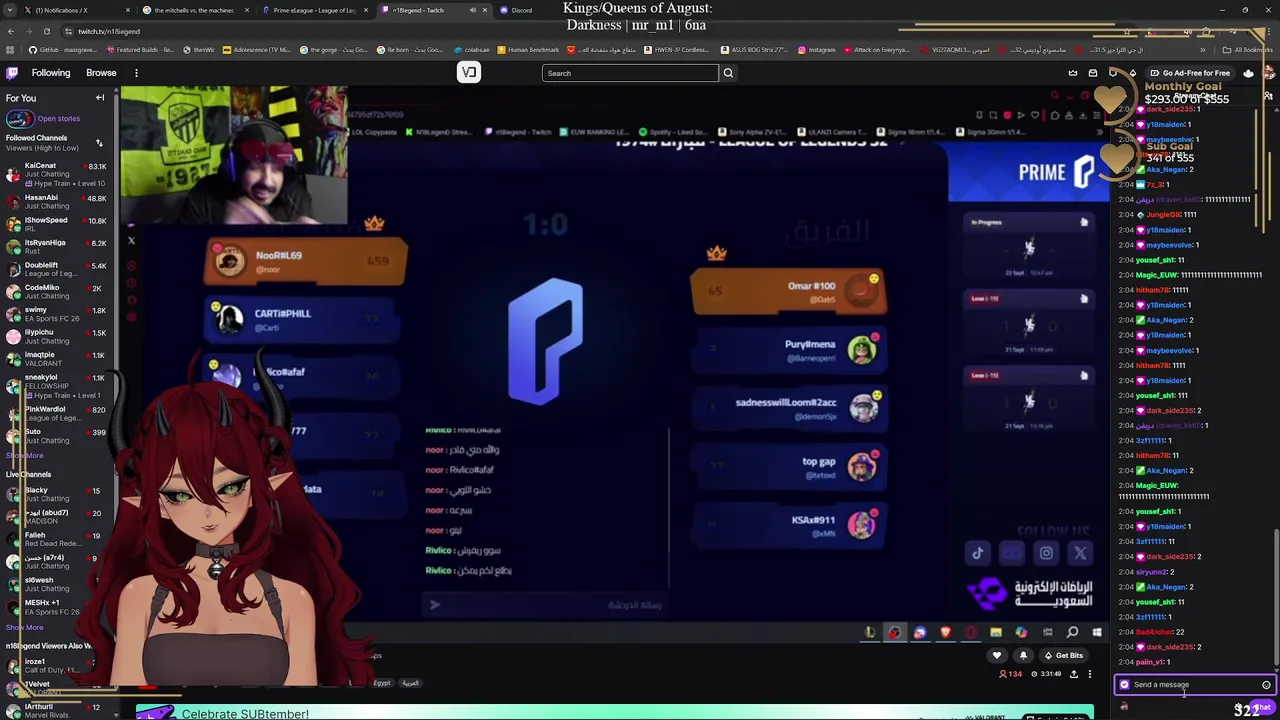Open the chat emote picker smiley
Viewport: 1280px width, 720px height.
point(1266,685)
